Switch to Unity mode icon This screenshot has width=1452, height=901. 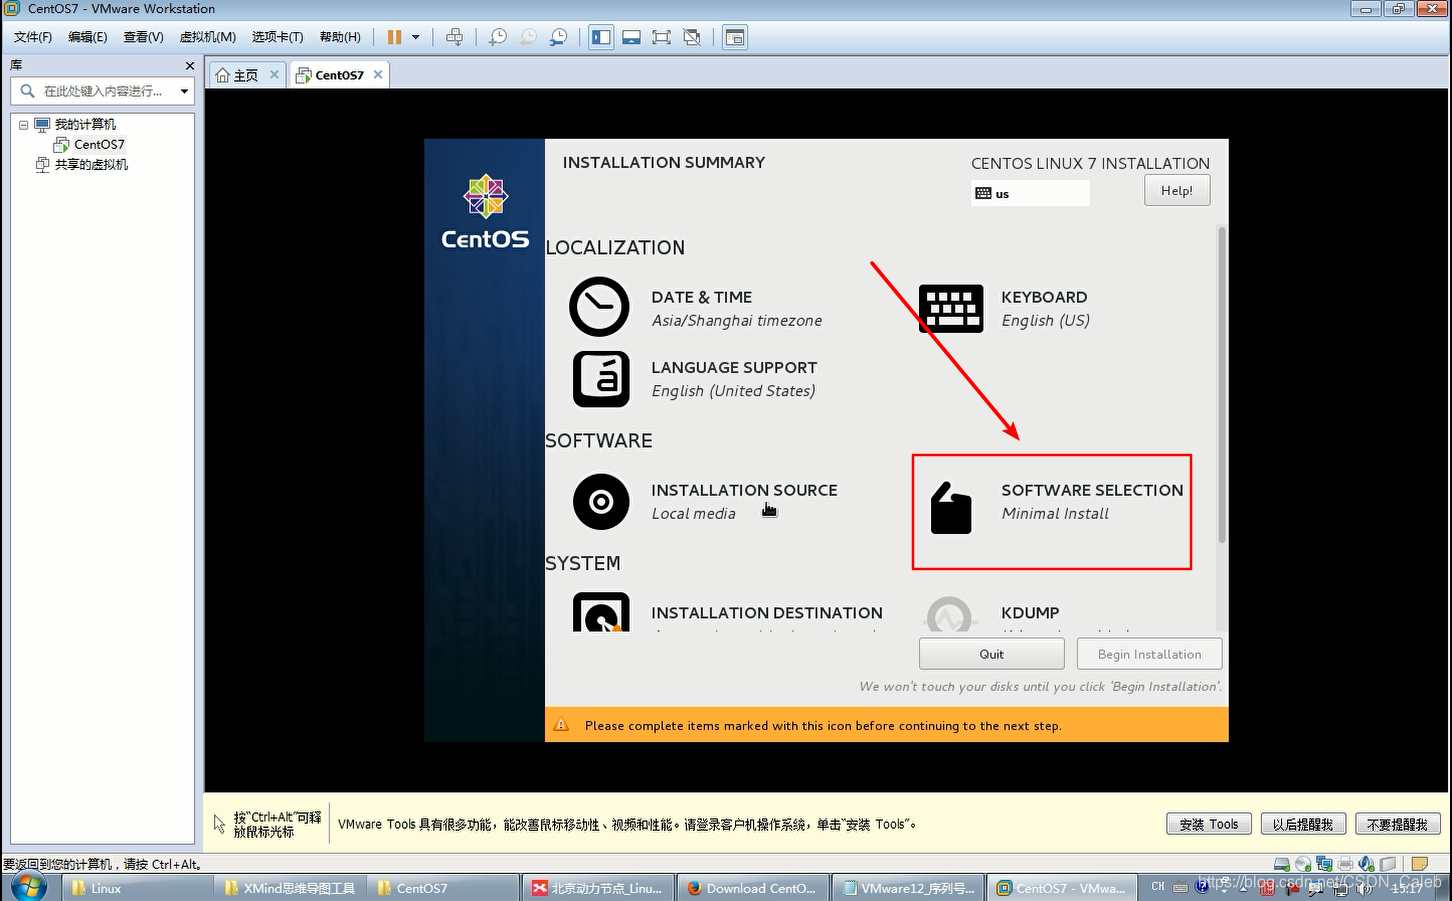point(691,37)
